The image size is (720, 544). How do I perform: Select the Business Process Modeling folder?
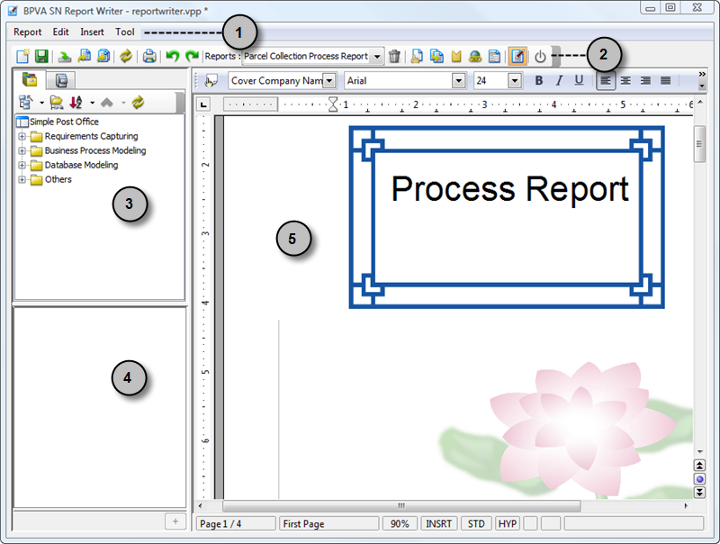click(x=95, y=151)
